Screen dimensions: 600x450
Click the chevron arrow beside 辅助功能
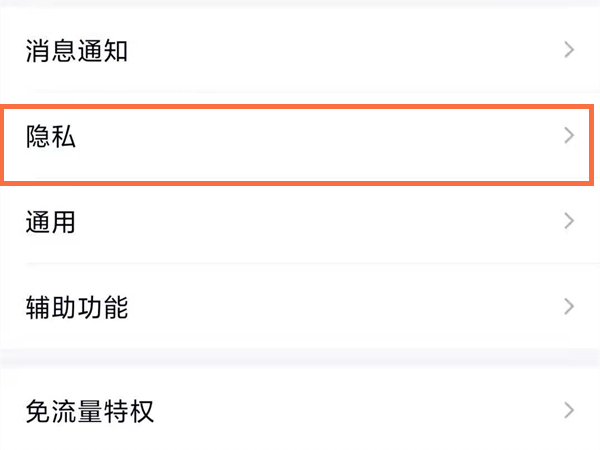(569, 306)
